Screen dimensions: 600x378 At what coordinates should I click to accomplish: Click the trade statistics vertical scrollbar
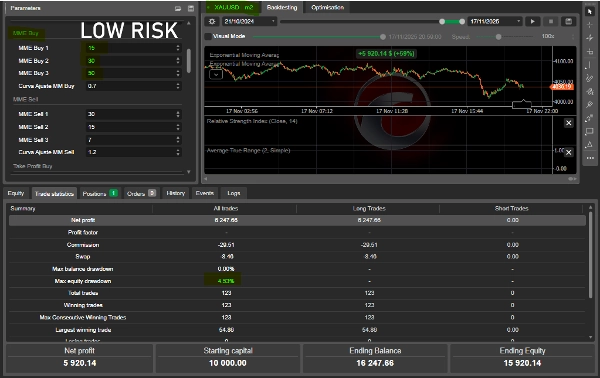[x=590, y=254]
